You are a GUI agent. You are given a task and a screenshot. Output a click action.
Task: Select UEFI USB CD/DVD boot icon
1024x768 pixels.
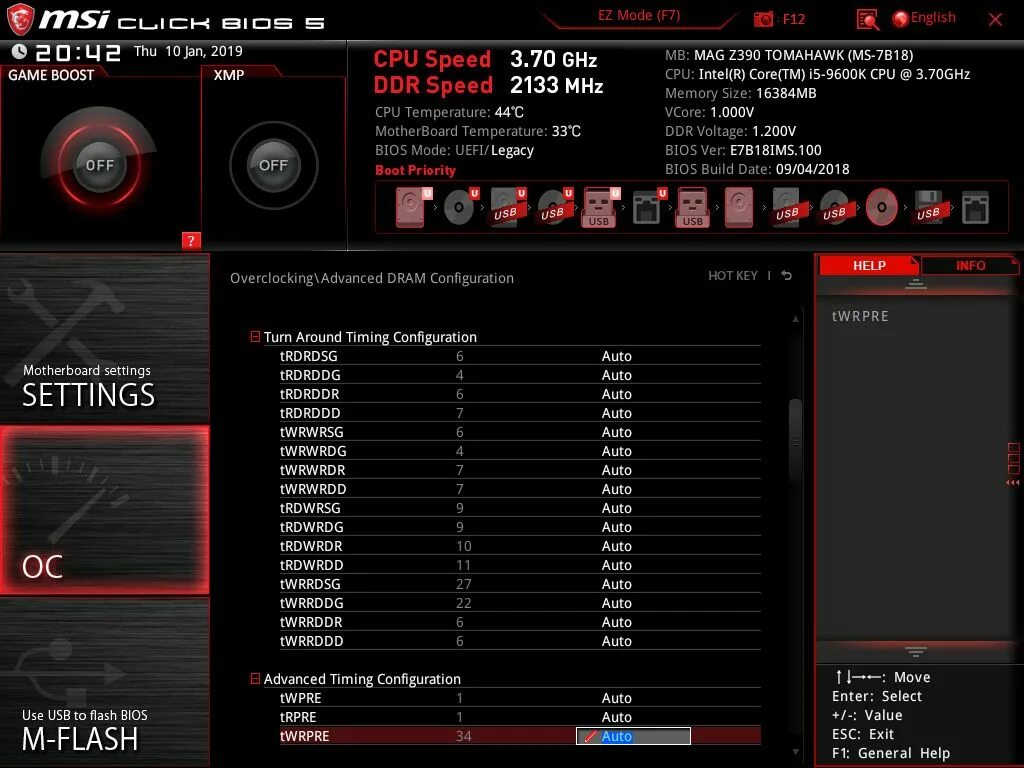tap(553, 208)
